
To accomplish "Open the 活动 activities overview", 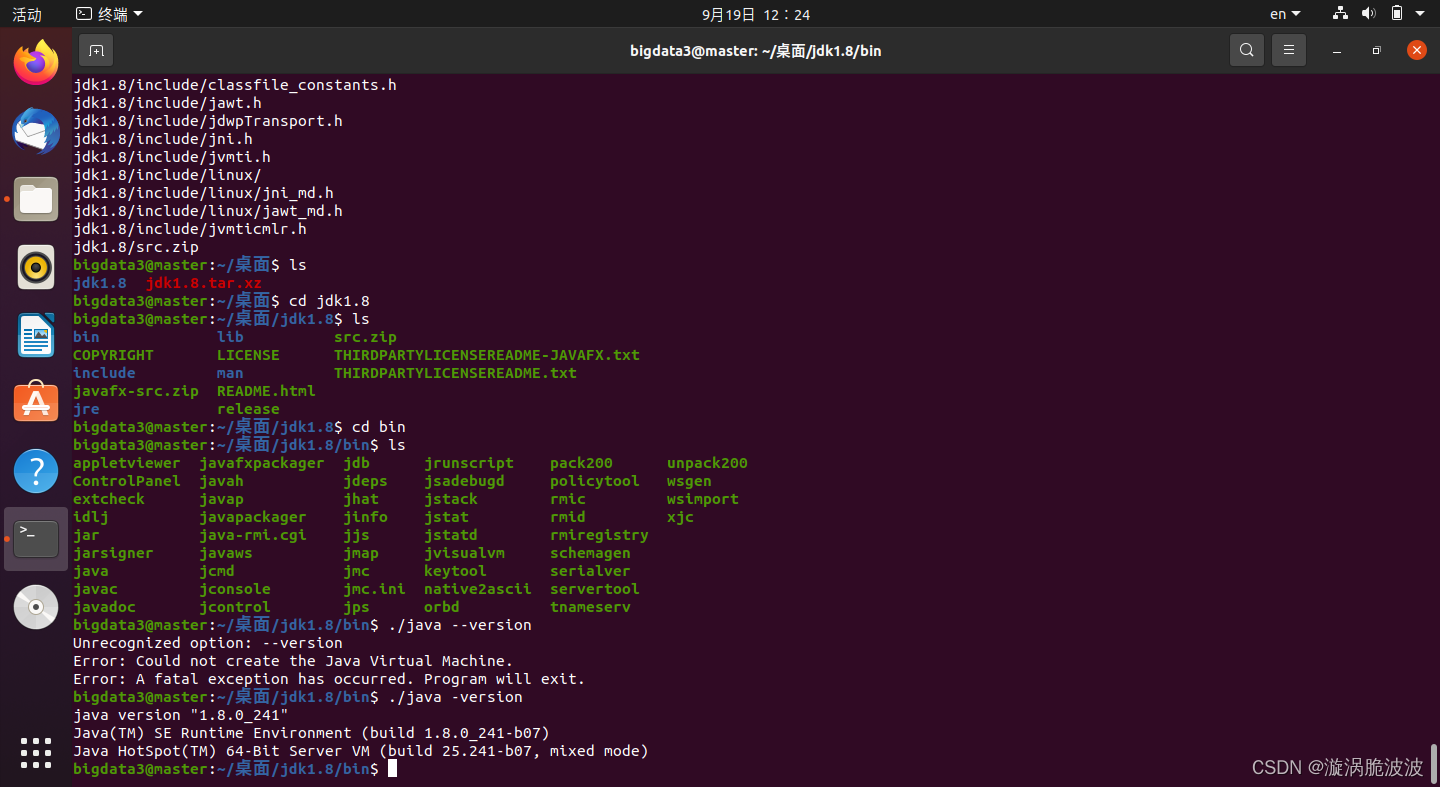I will point(27,14).
